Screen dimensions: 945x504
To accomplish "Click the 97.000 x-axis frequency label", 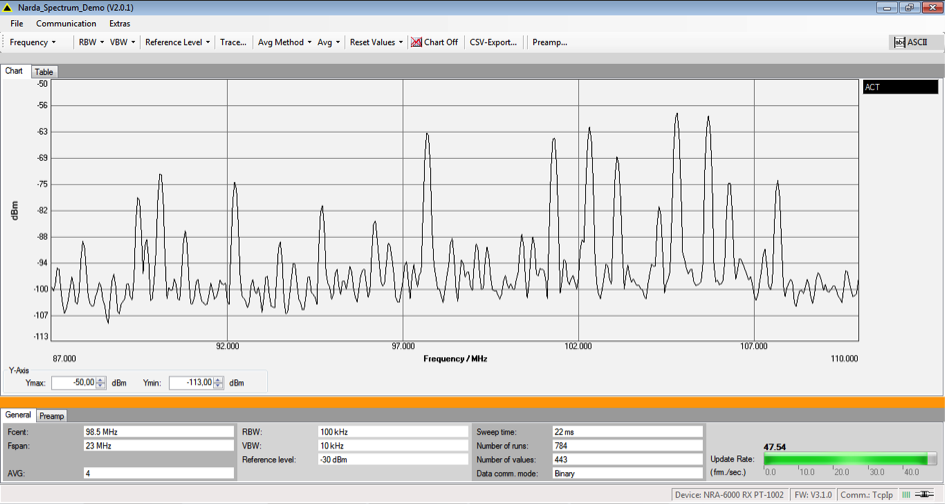I will (x=403, y=346).
